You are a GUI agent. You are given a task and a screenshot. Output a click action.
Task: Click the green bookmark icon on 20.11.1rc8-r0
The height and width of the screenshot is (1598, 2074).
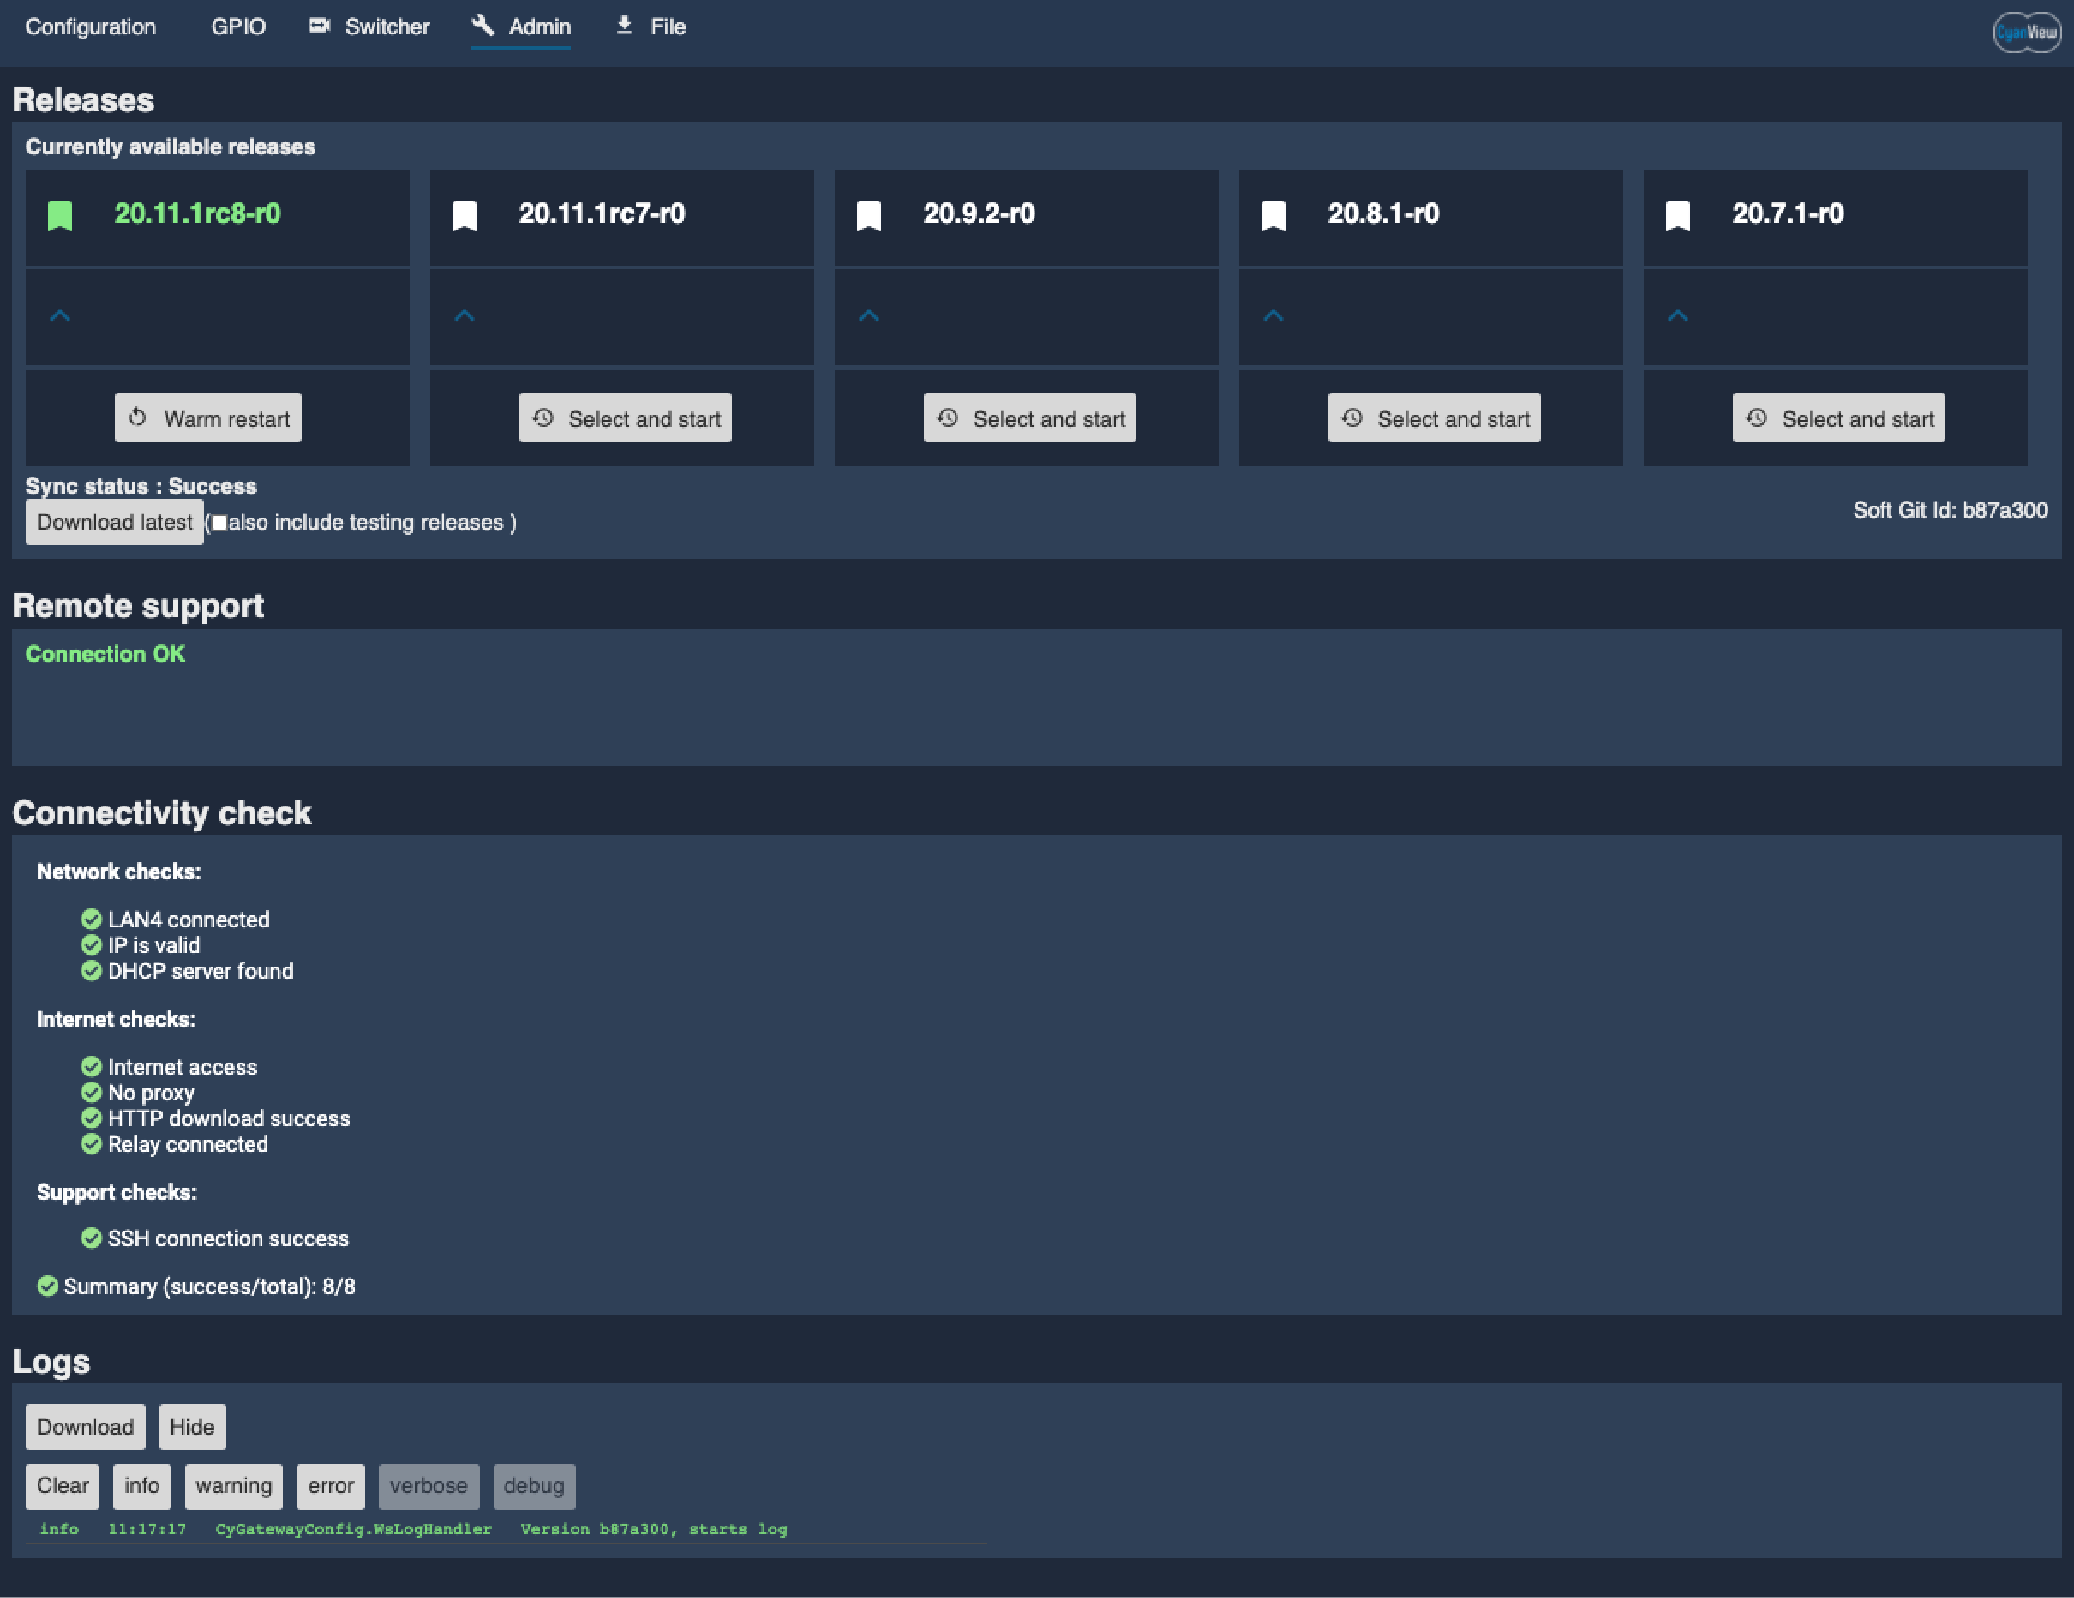pos(62,213)
